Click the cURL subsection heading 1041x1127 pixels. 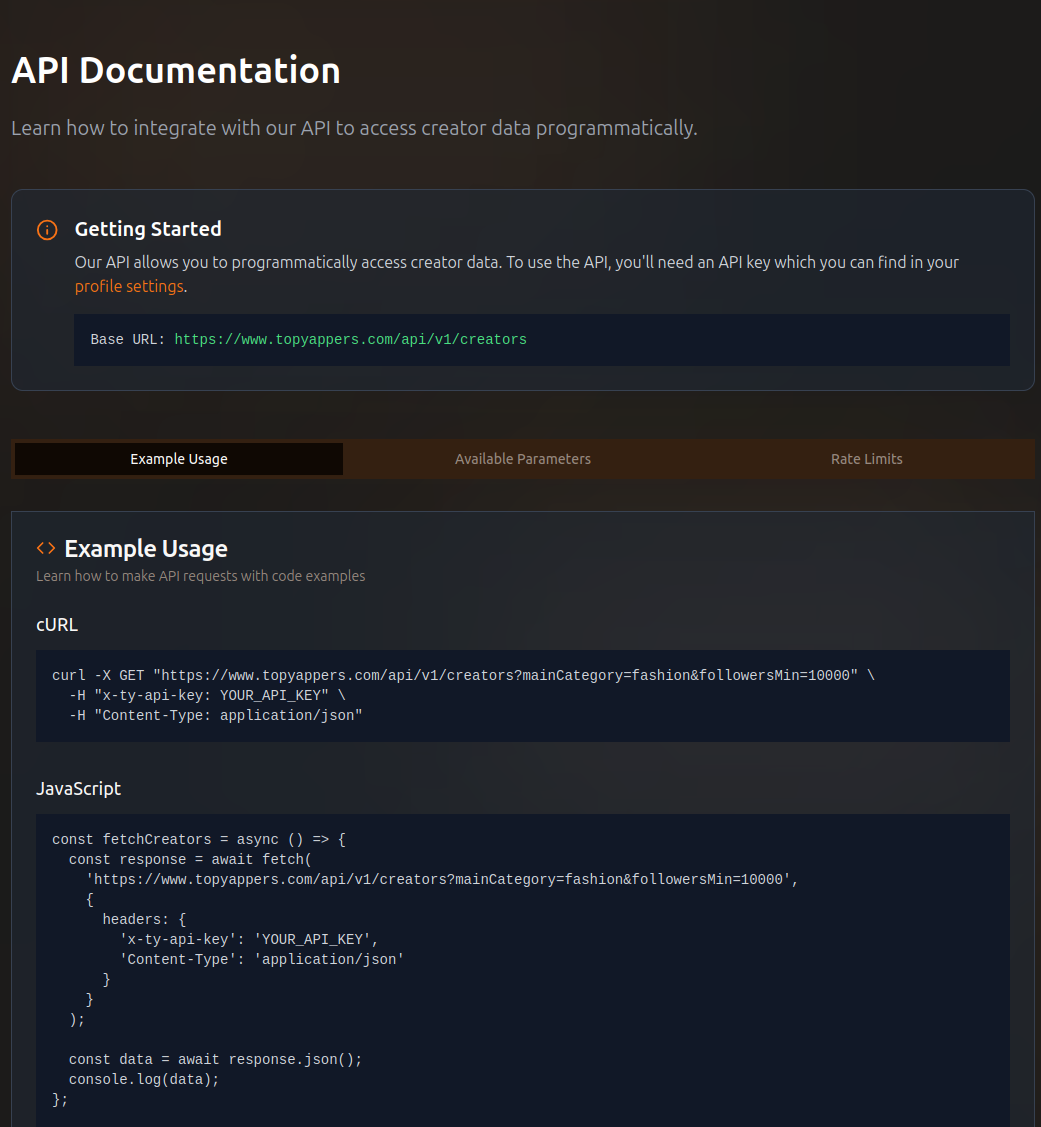tap(57, 625)
